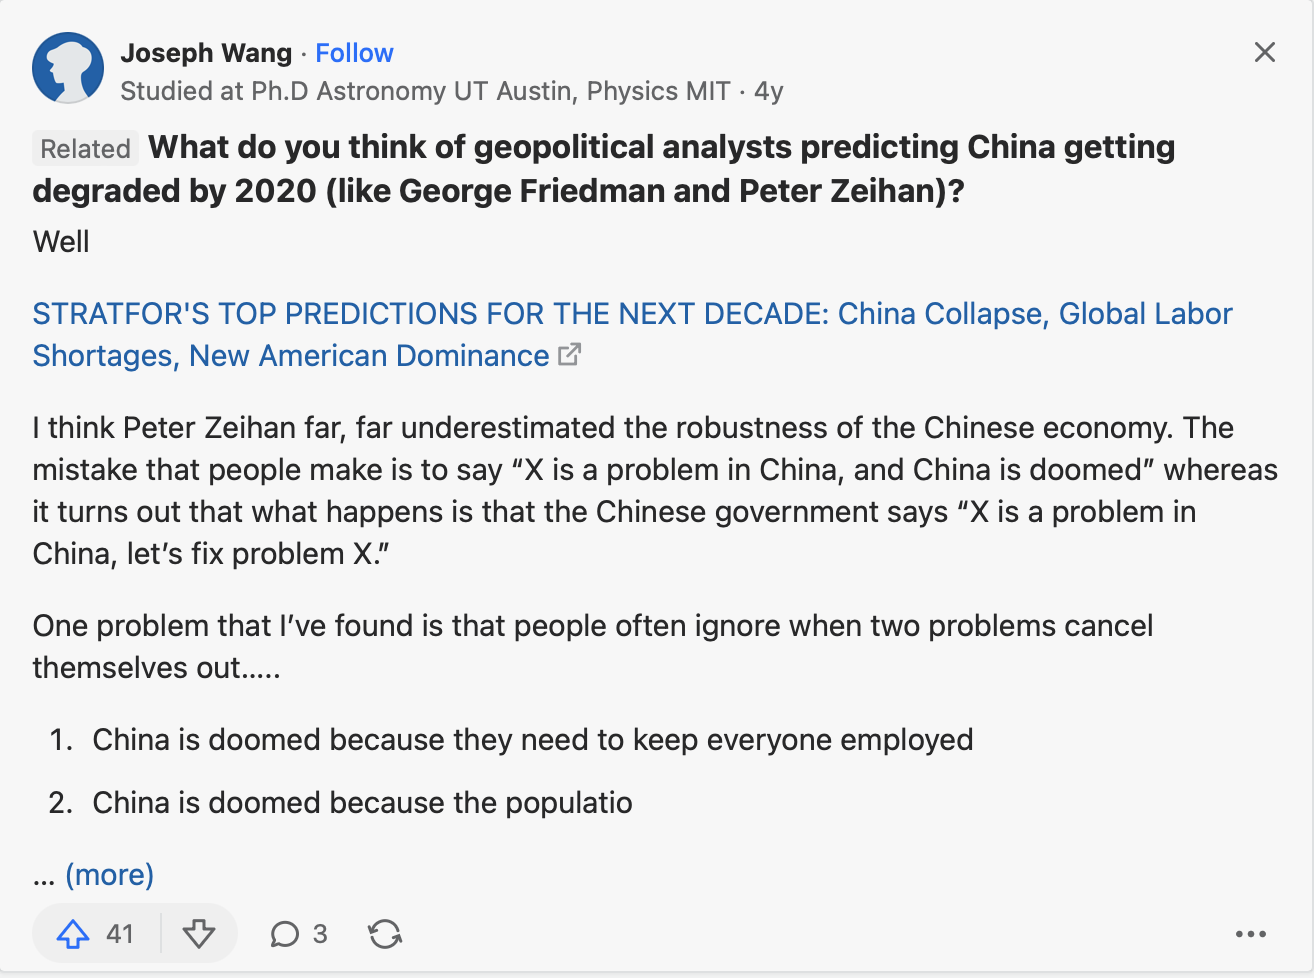1314x978 pixels.
Task: Click the comment count 3
Action: coord(320,934)
